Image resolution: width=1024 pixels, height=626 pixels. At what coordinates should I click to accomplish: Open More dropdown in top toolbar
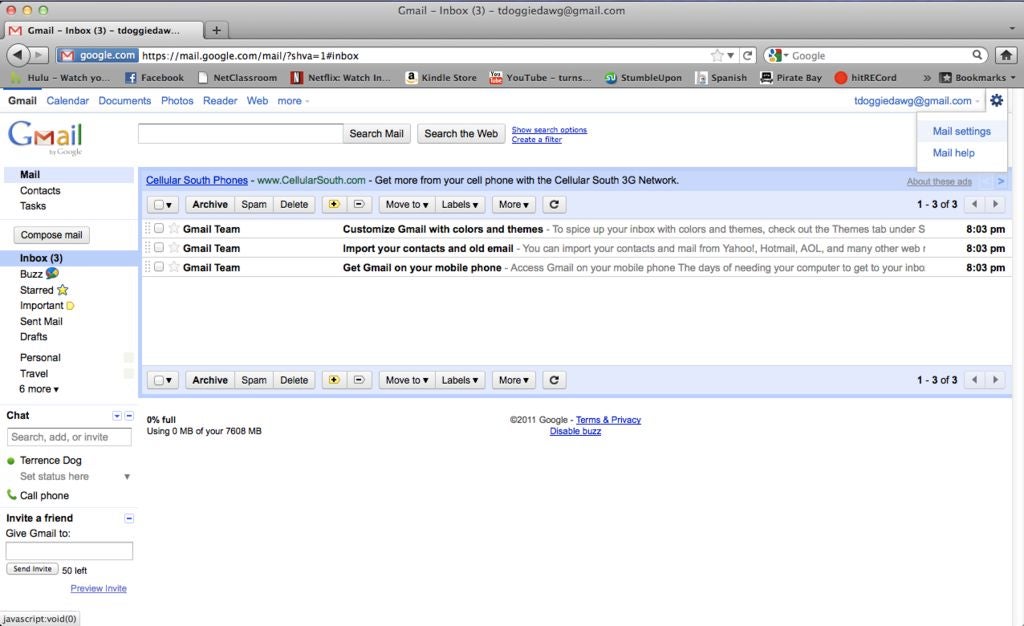(513, 204)
